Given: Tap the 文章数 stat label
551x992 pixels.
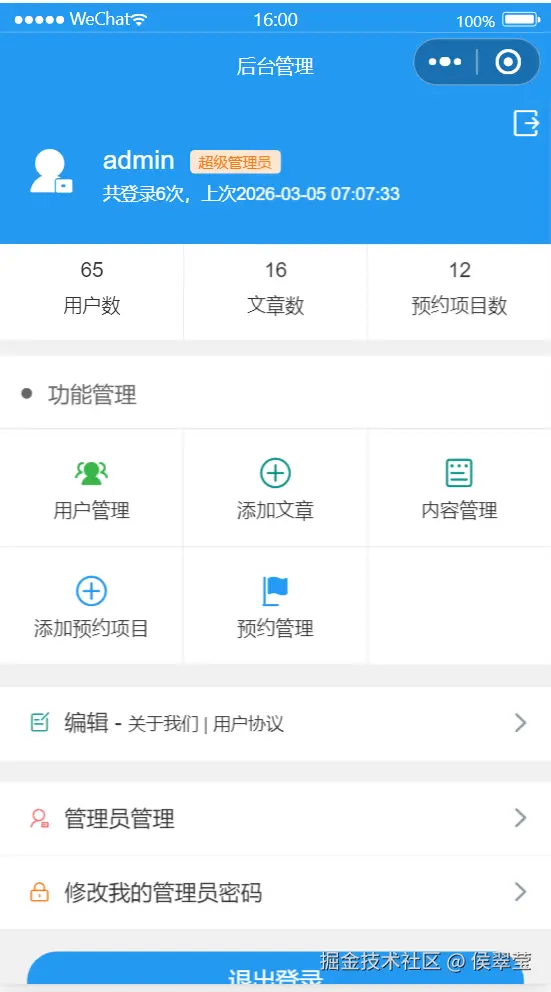Looking at the screenshot, I should click(275, 306).
